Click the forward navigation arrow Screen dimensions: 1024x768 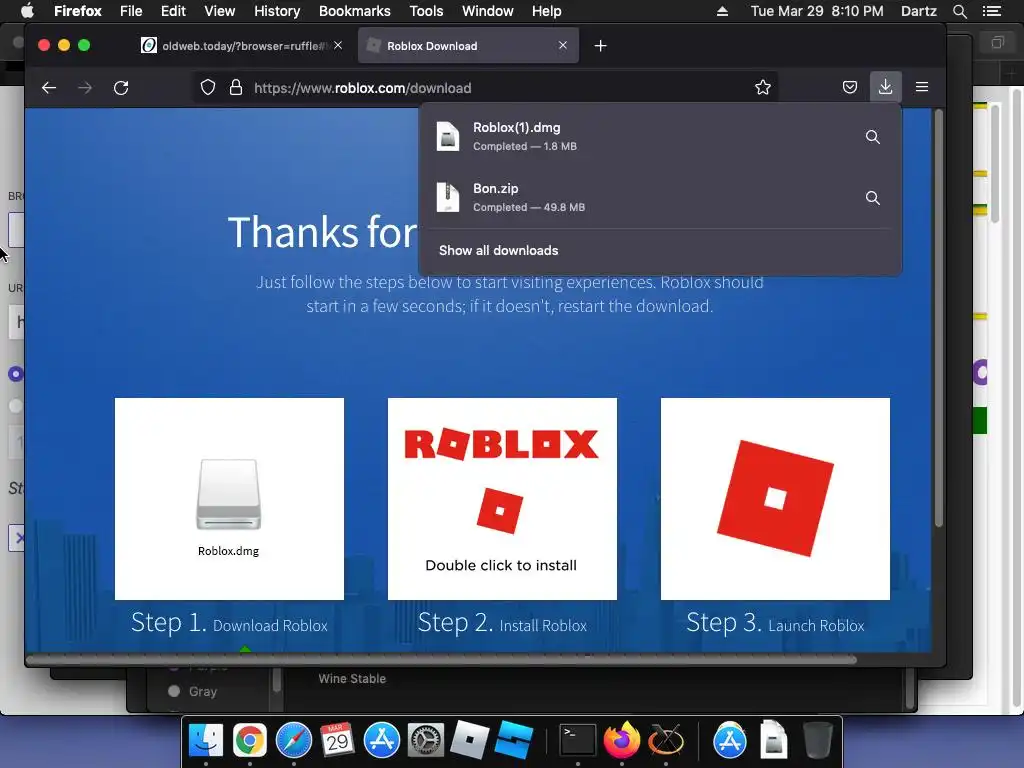tap(85, 88)
